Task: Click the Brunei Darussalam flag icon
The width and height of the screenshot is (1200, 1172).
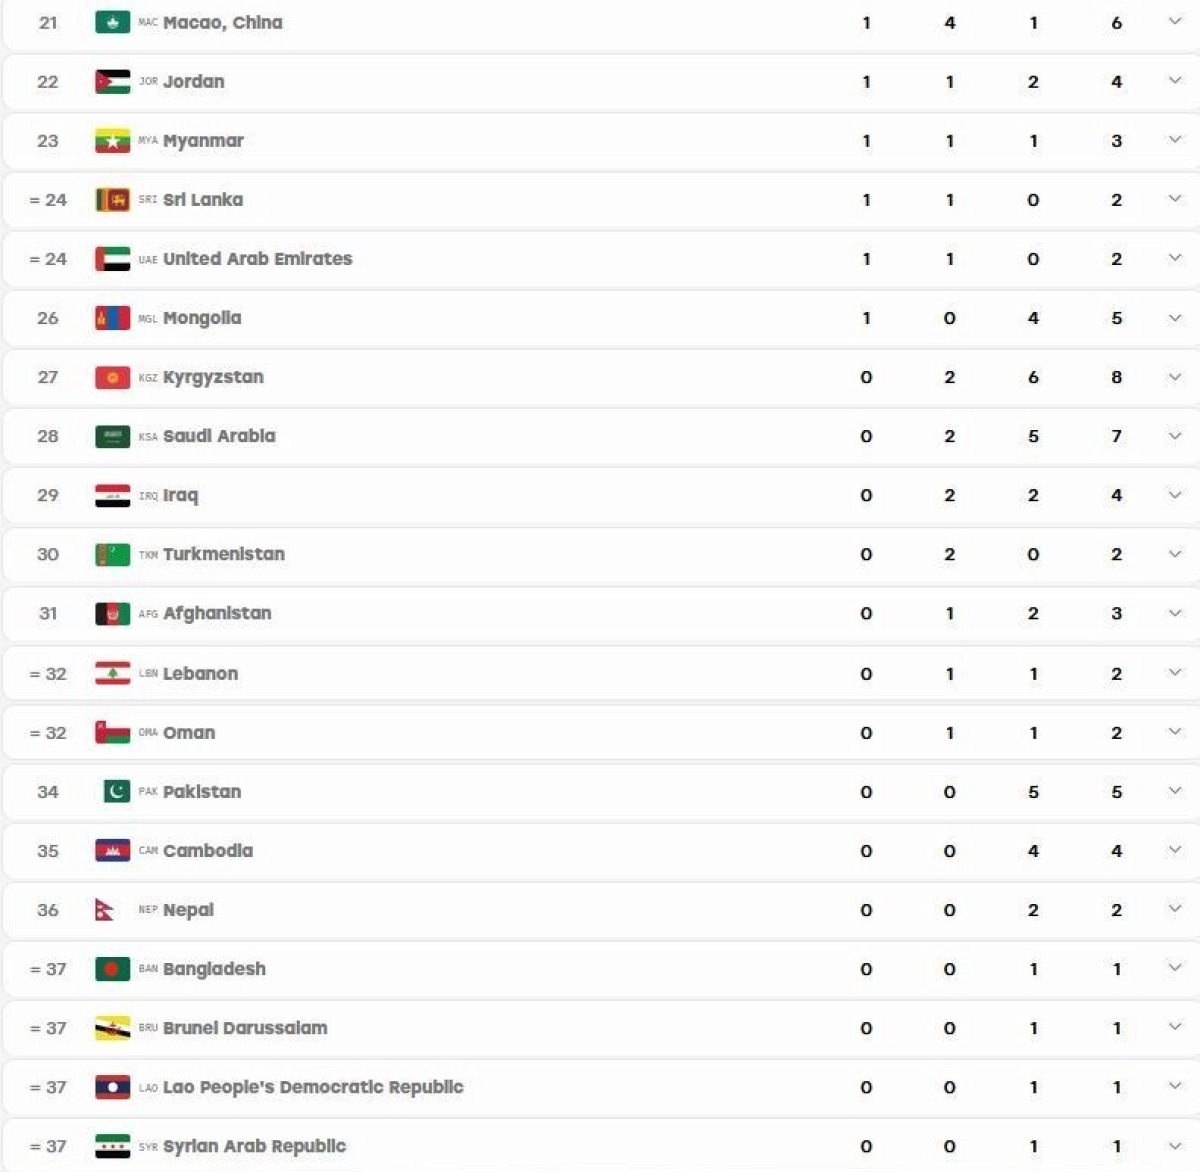Action: (112, 1028)
